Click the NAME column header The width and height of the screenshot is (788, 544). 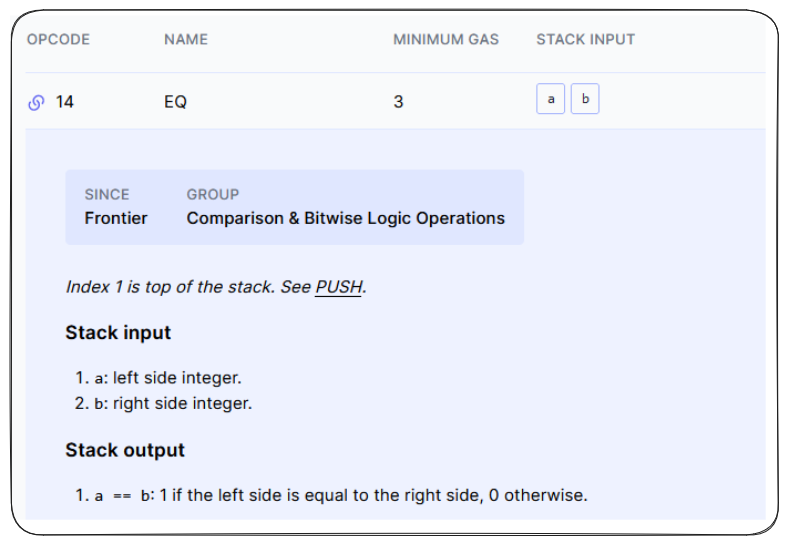186,40
